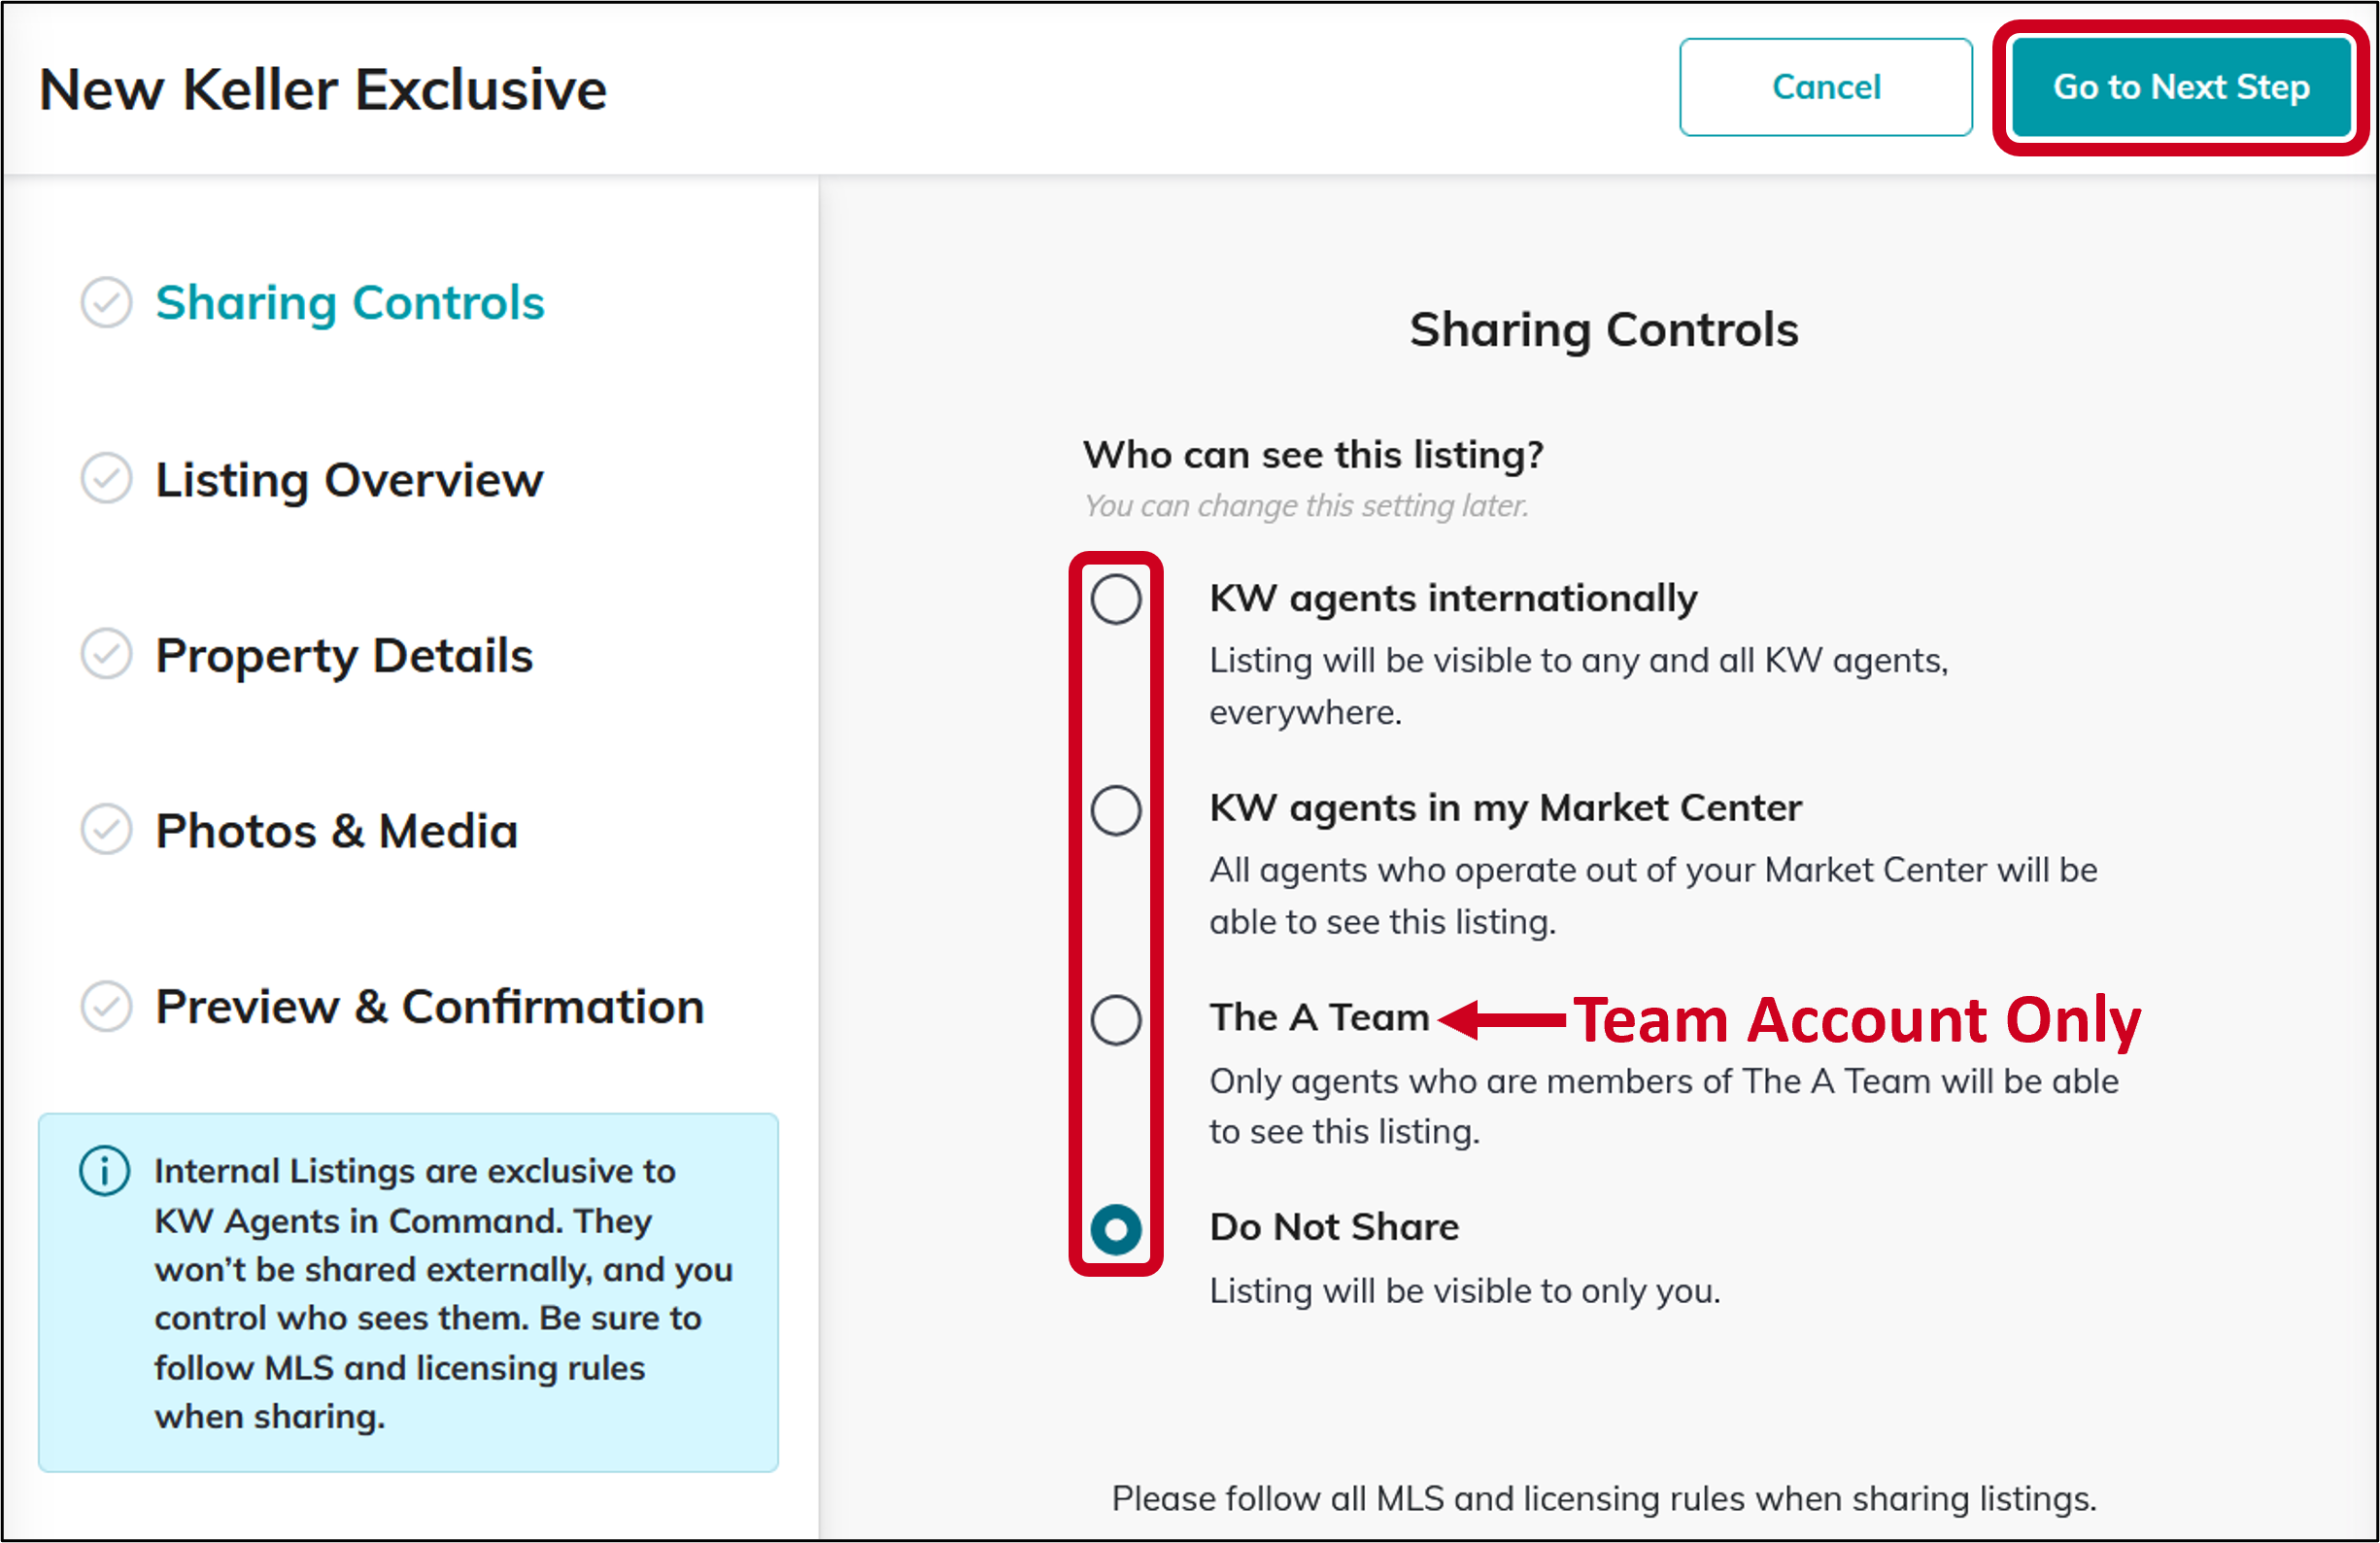The height and width of the screenshot is (1543, 2380).
Task: Choose KW agents in my Market Center
Action: pyautogui.click(x=1115, y=810)
